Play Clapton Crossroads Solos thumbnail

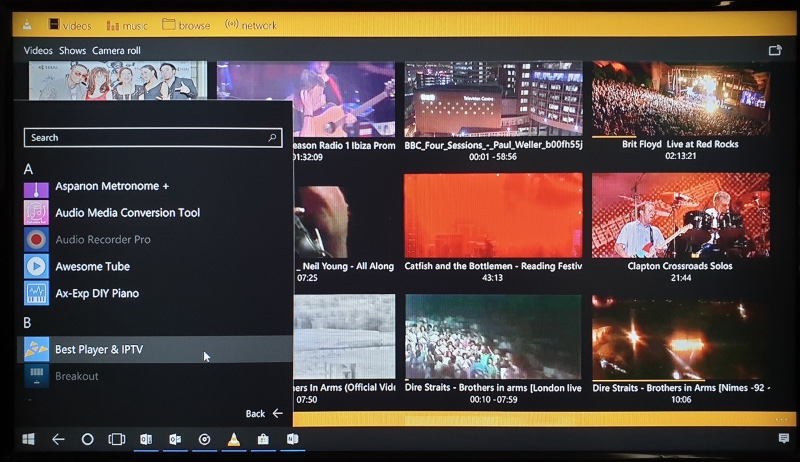coord(681,216)
